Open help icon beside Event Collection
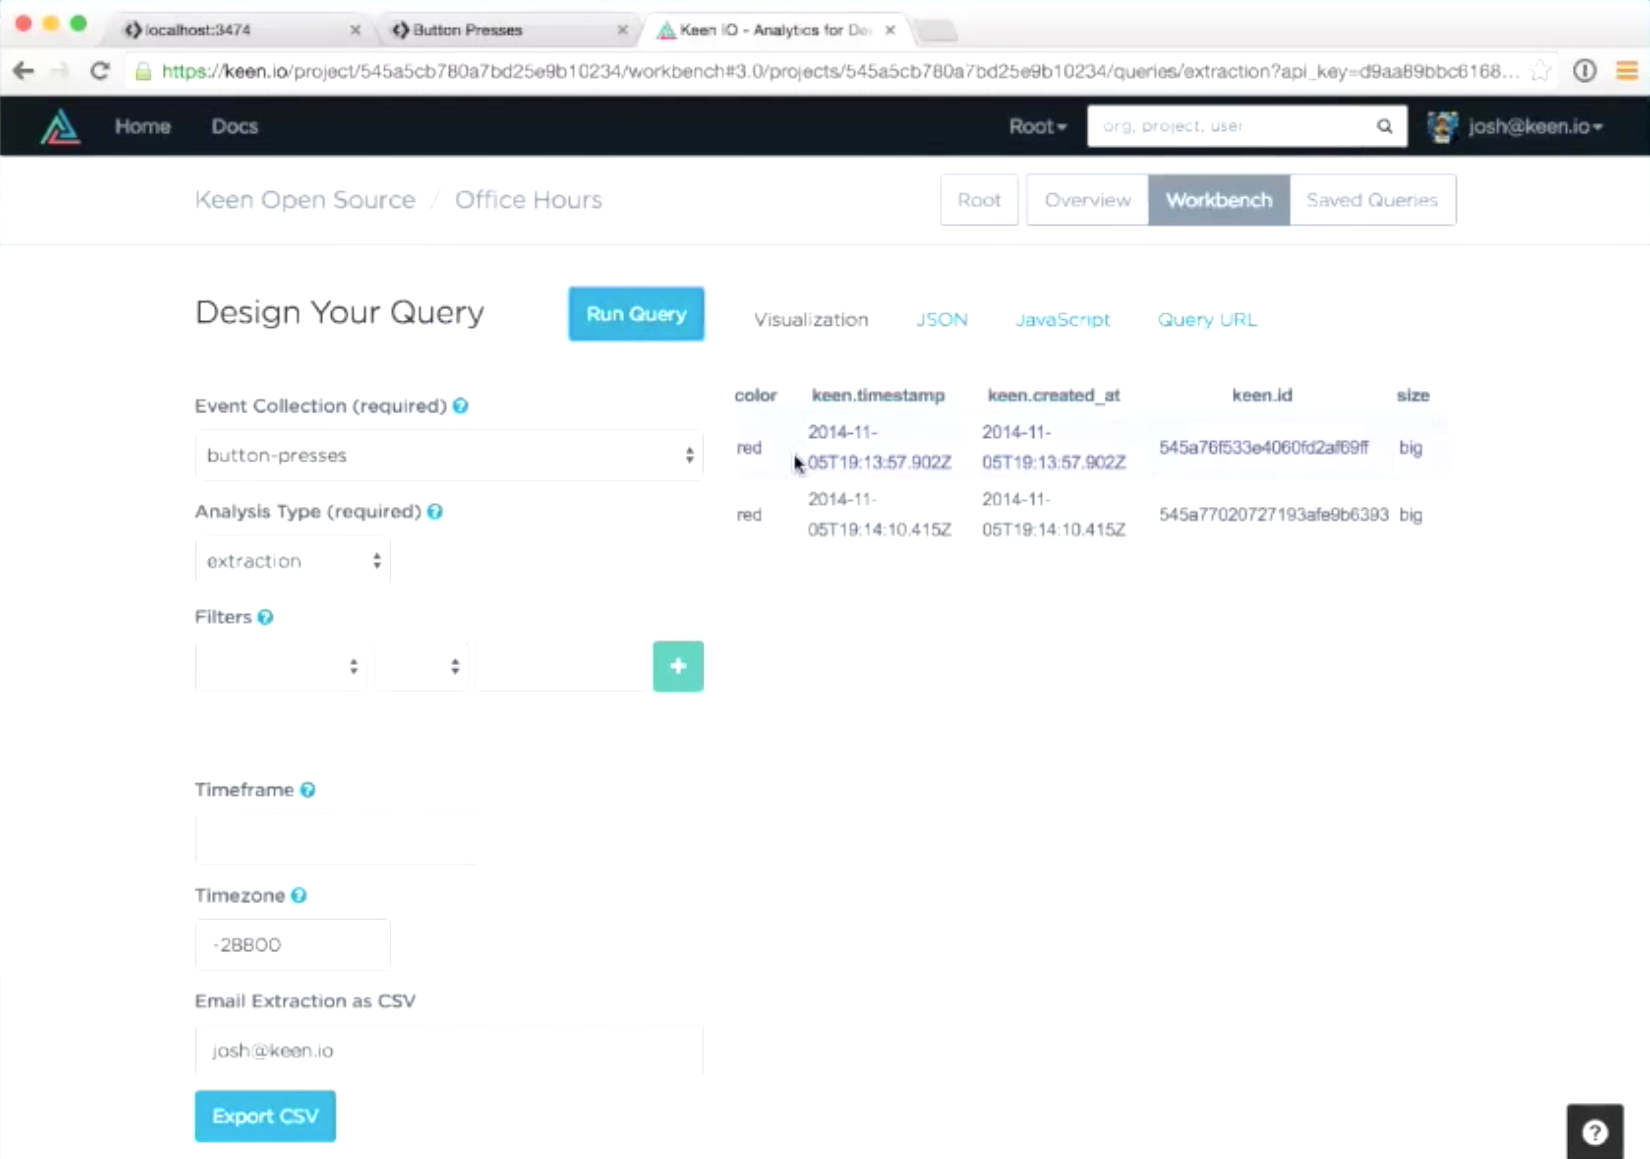 click(x=460, y=406)
